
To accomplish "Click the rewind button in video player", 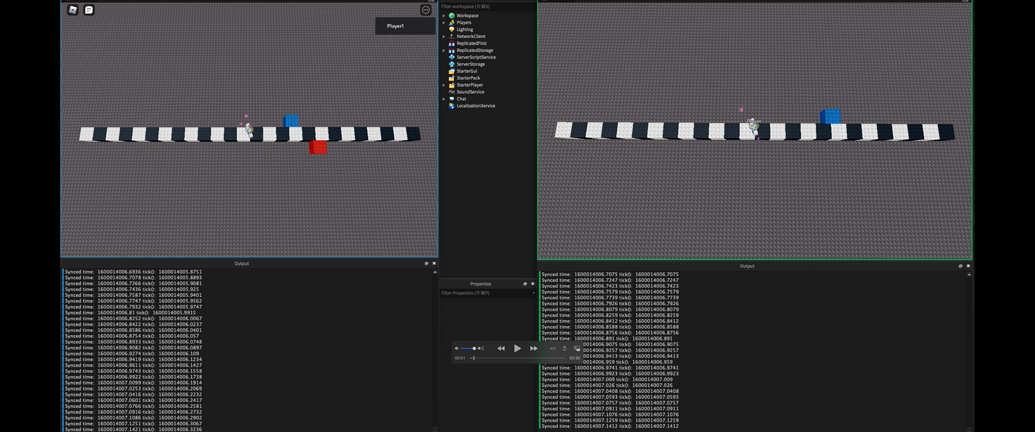I will [x=501, y=348].
